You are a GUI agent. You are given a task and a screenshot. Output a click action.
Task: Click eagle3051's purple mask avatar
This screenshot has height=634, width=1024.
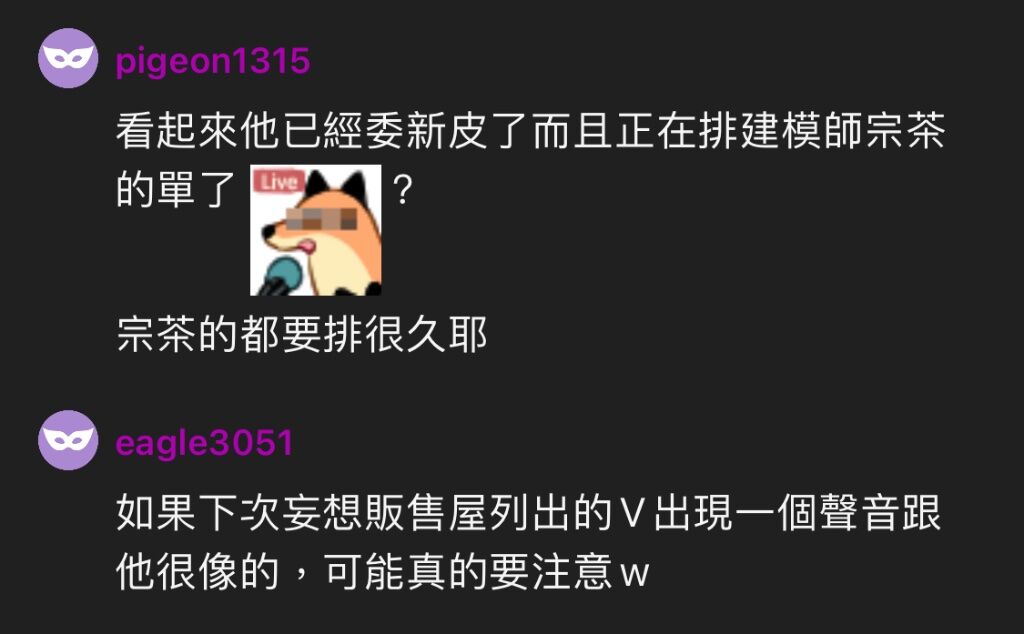point(68,440)
